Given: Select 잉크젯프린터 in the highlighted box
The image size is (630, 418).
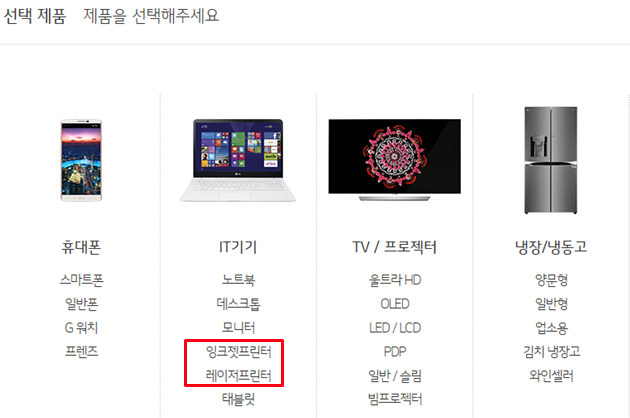Looking at the screenshot, I should point(239,352).
